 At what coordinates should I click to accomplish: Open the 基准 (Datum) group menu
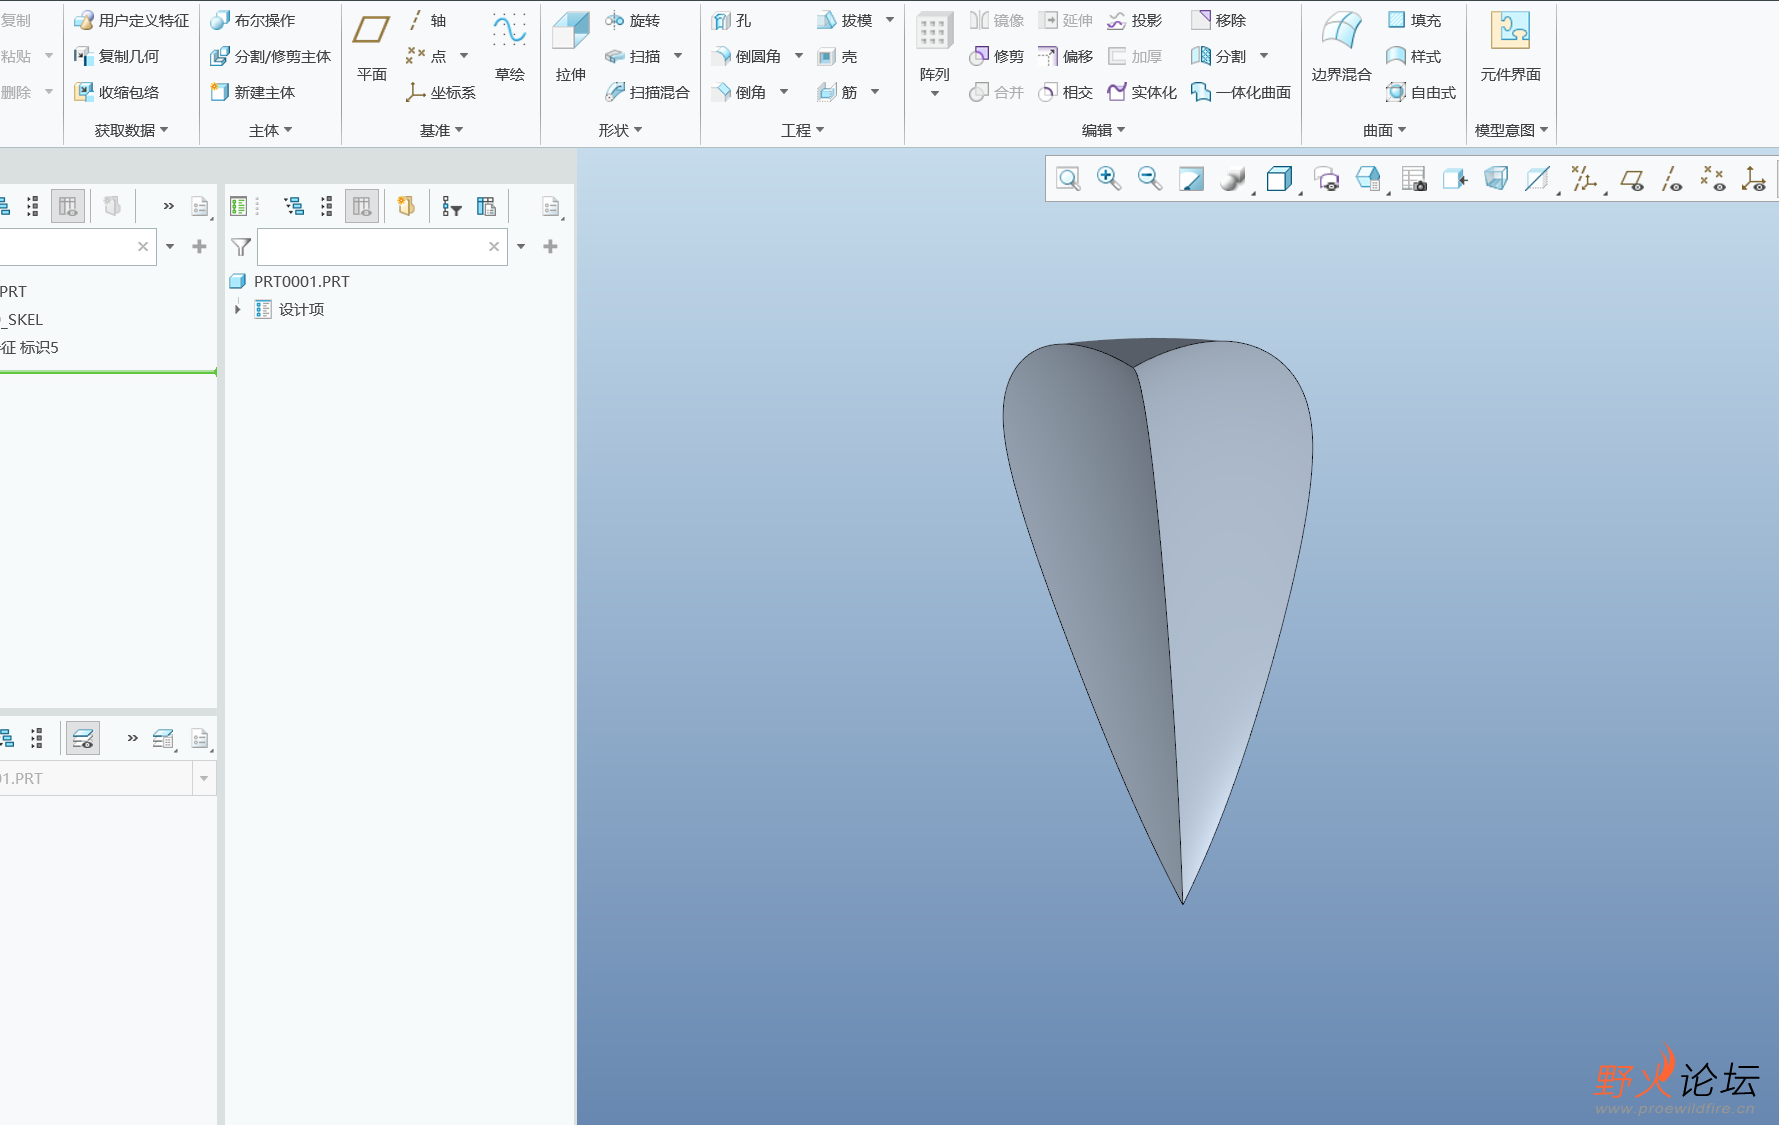441,130
